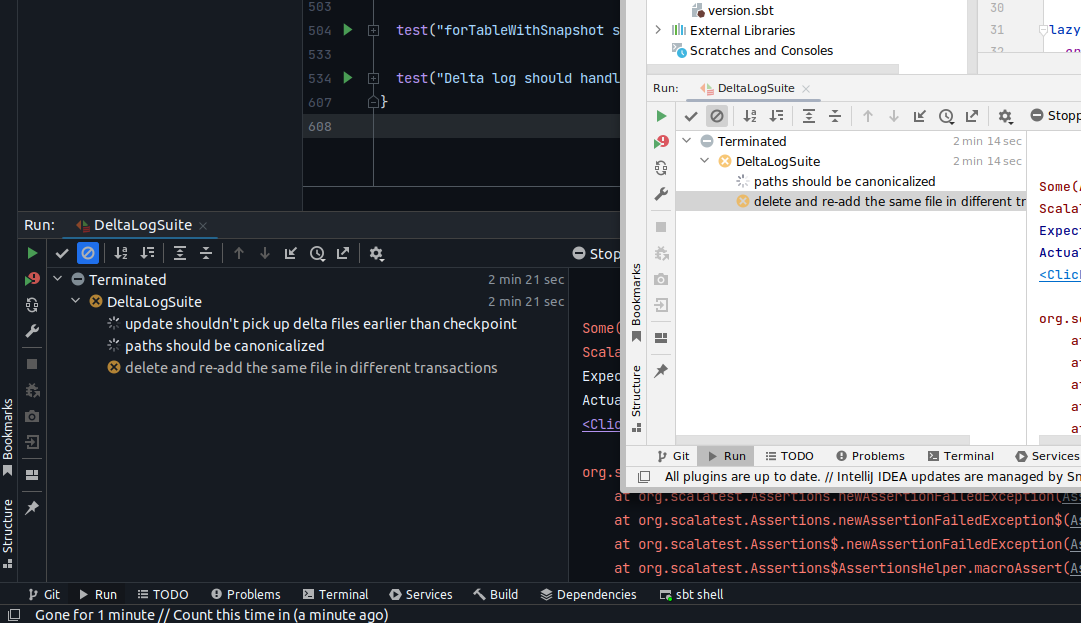Click the Expand All icon in the test tree toolbar

point(180,254)
